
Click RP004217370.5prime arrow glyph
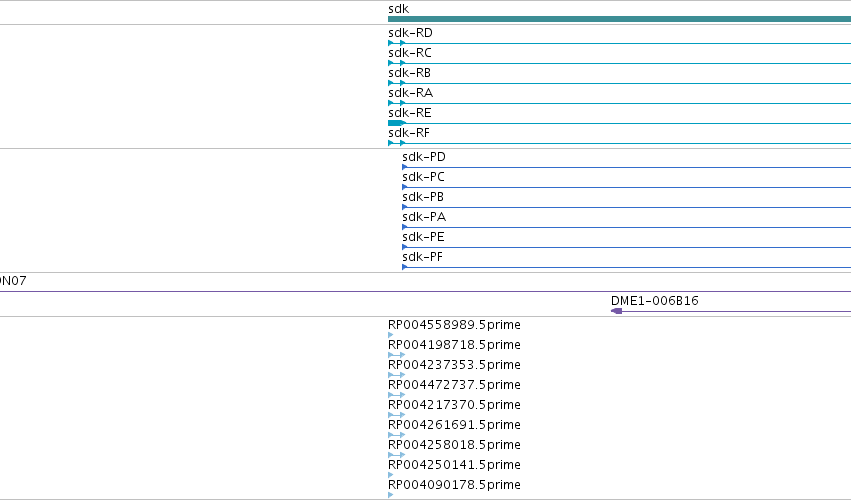(397, 415)
